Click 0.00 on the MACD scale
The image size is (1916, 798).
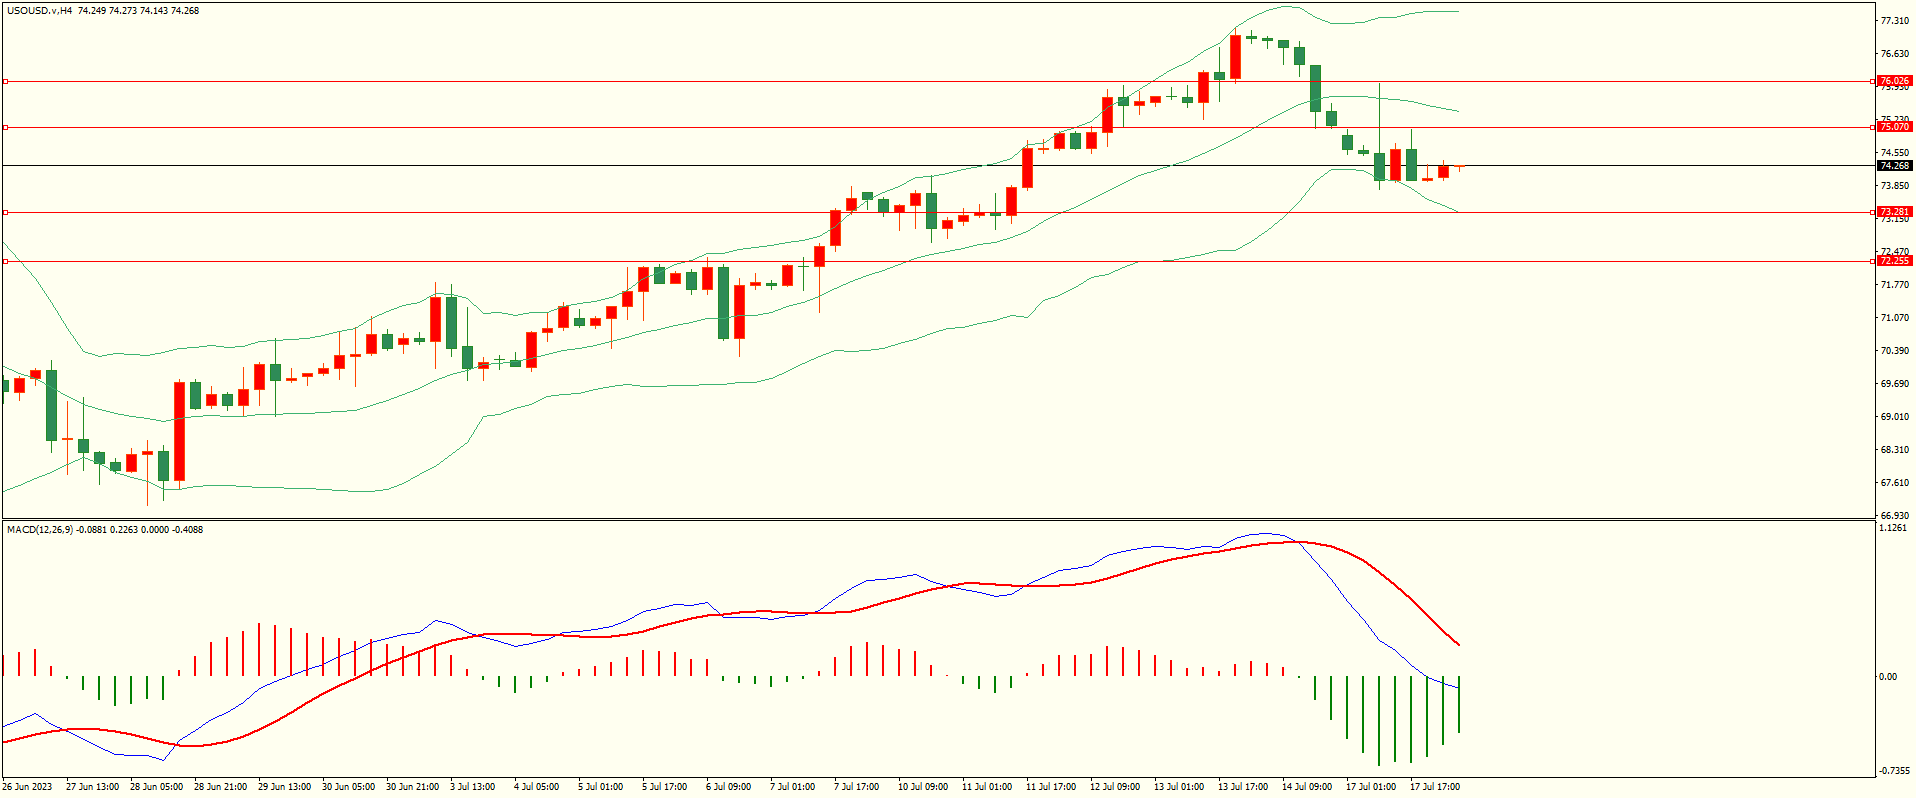tap(1888, 677)
